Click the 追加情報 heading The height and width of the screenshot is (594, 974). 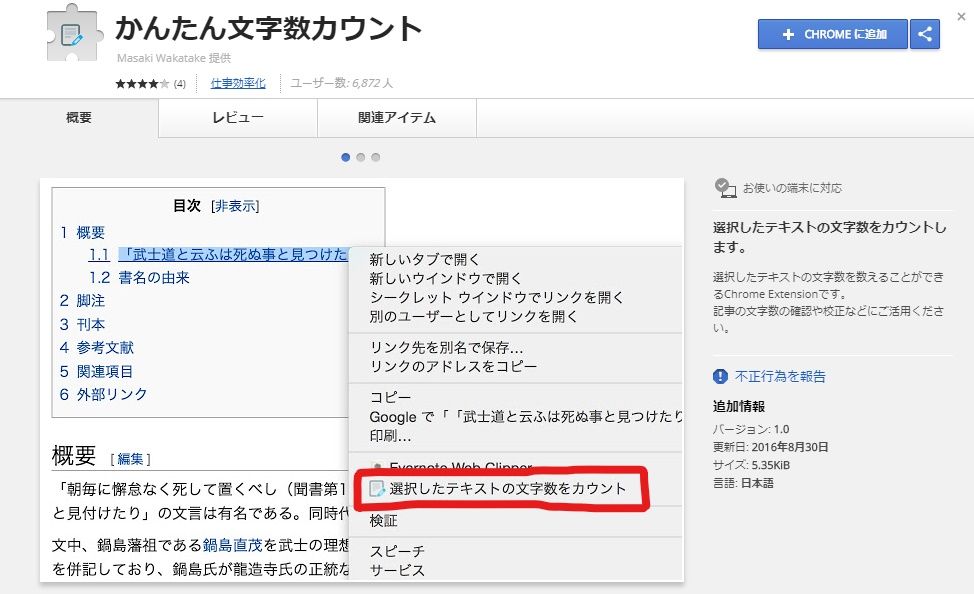[x=739, y=406]
